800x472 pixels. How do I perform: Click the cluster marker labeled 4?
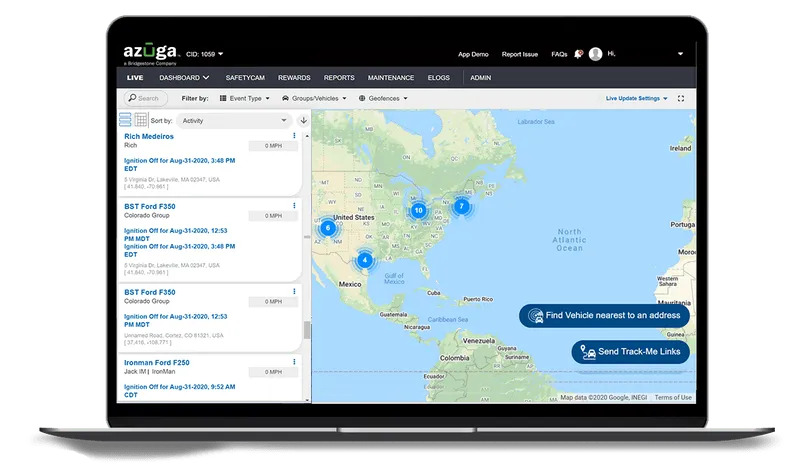pyautogui.click(x=365, y=259)
